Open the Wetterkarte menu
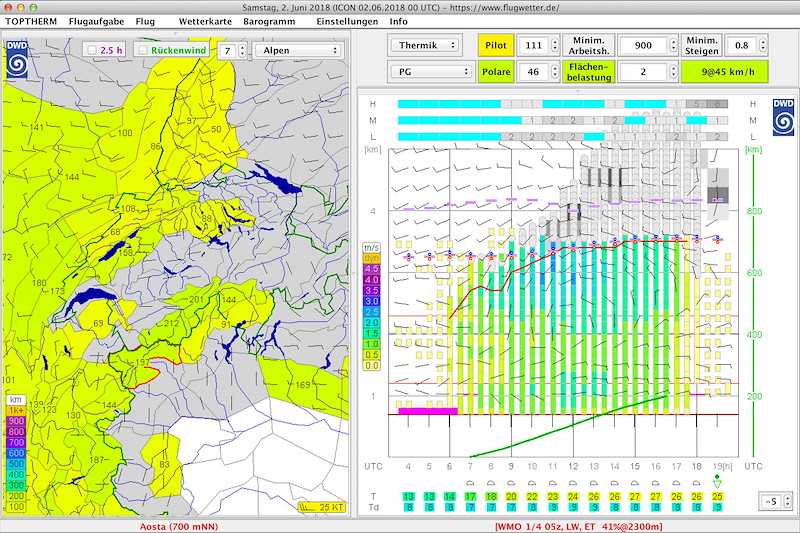 coord(205,21)
